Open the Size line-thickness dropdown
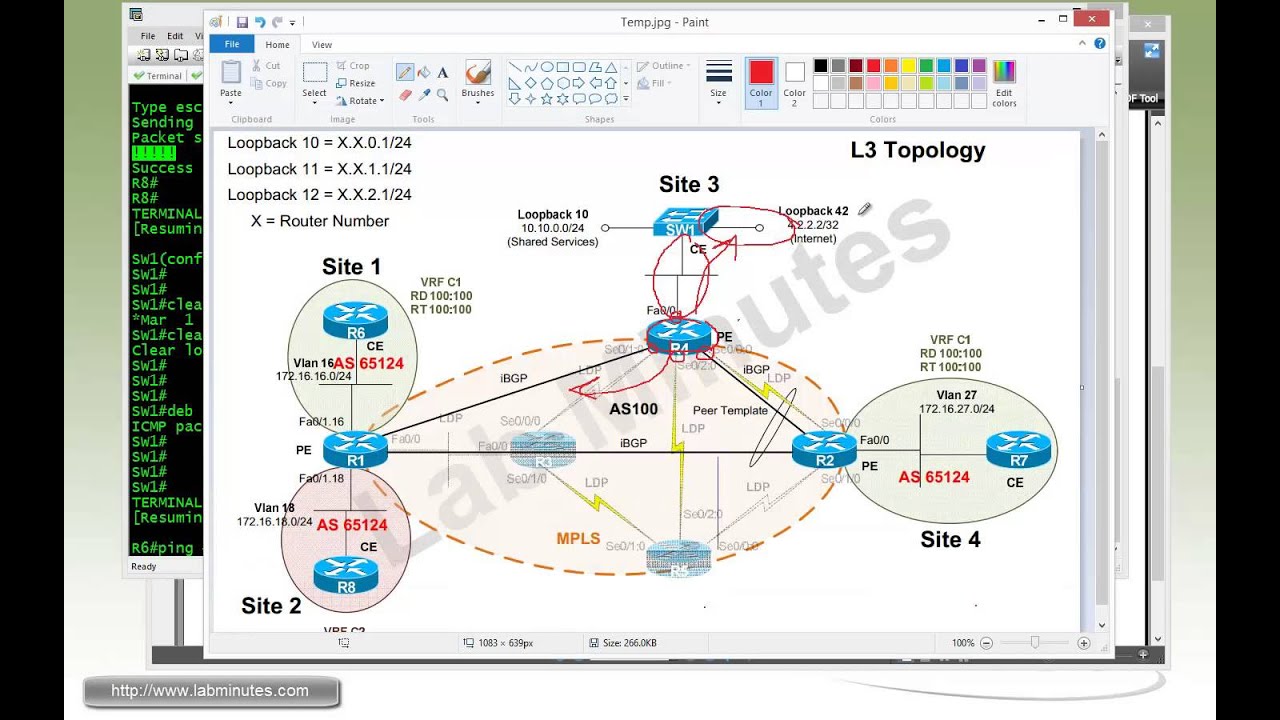 click(x=718, y=82)
